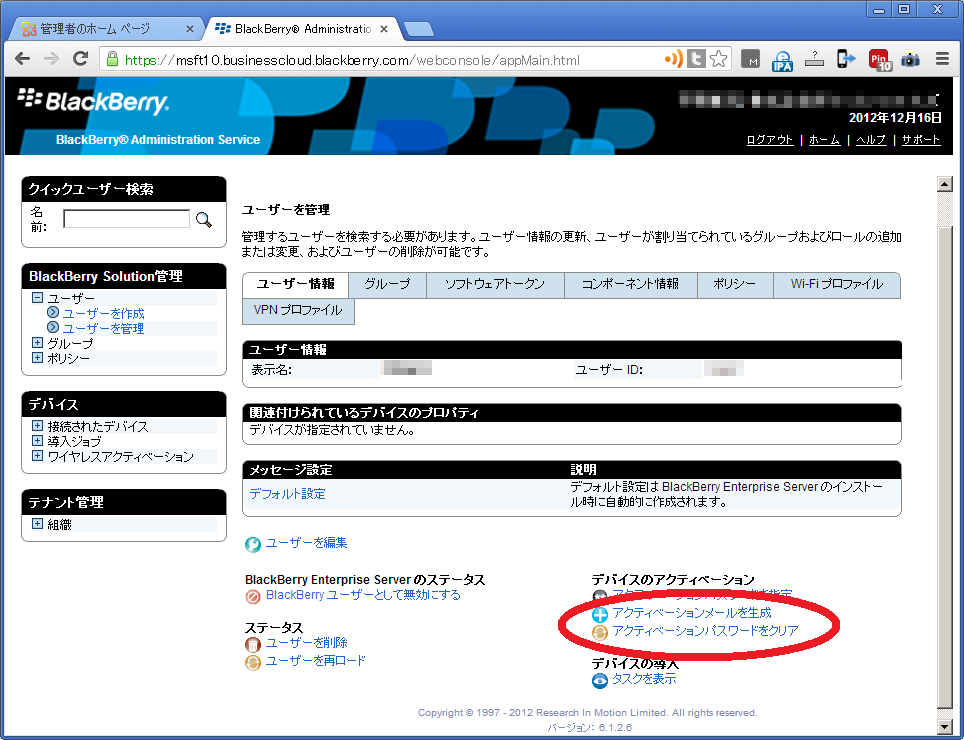964x740 pixels.
Task: Click the green padlock security icon
Action: (113, 59)
